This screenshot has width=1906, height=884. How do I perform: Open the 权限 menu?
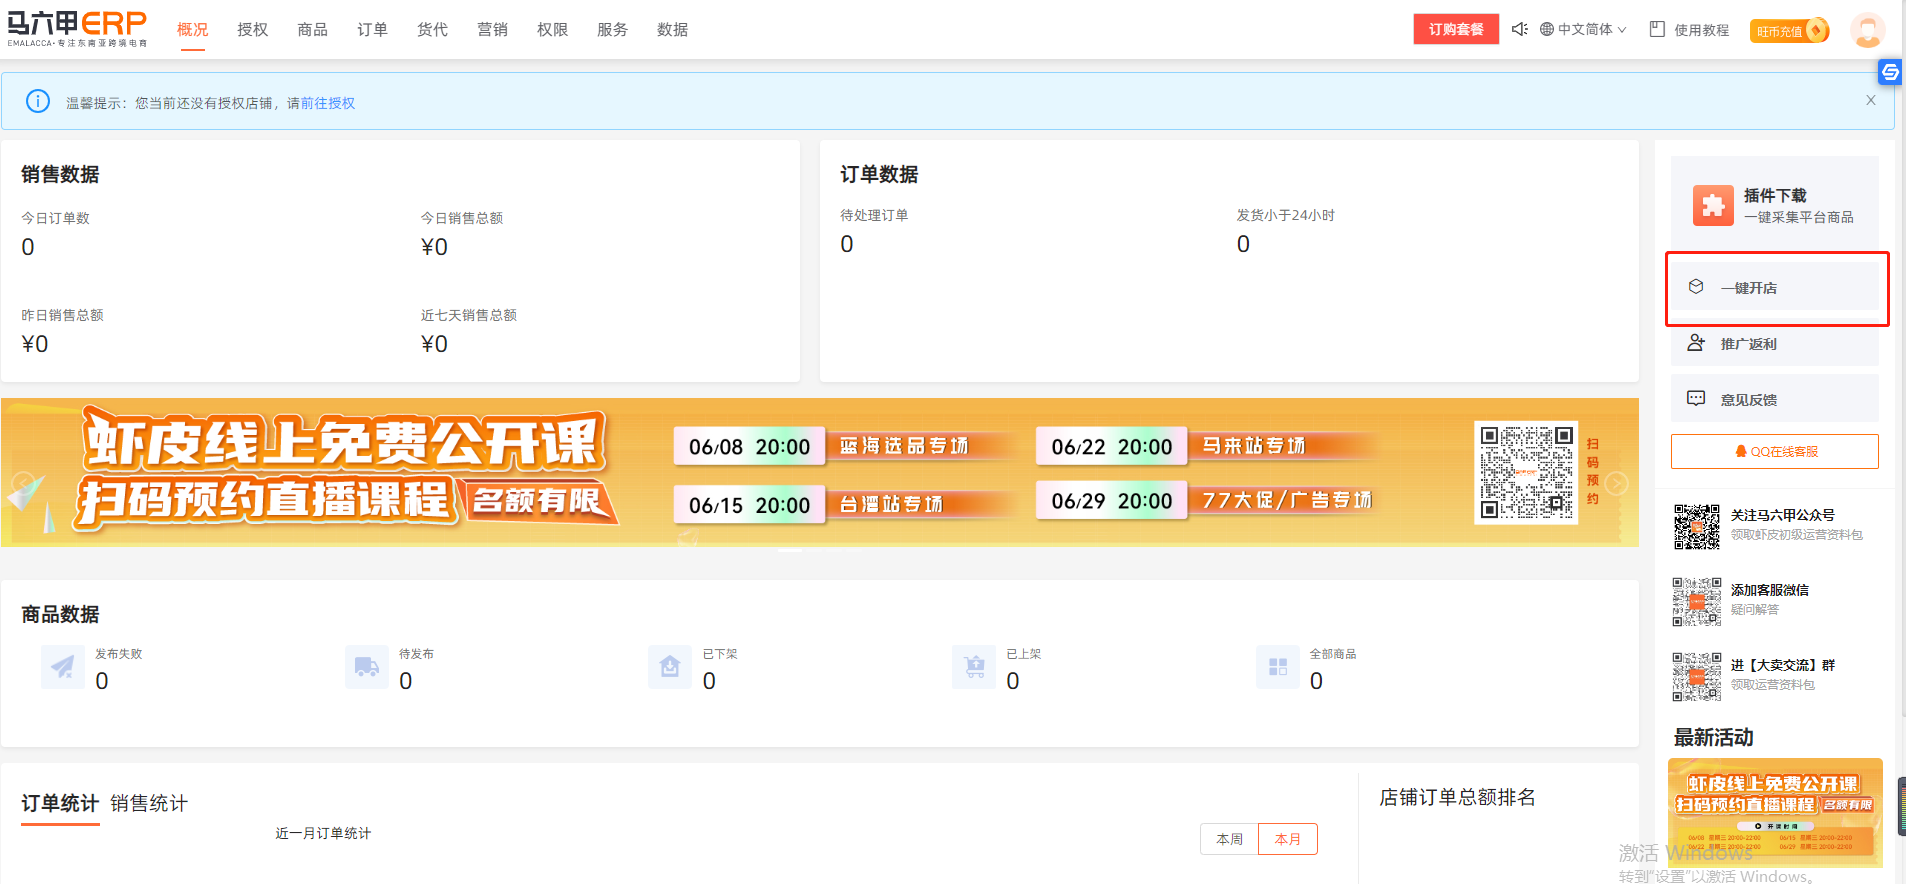coord(553,30)
